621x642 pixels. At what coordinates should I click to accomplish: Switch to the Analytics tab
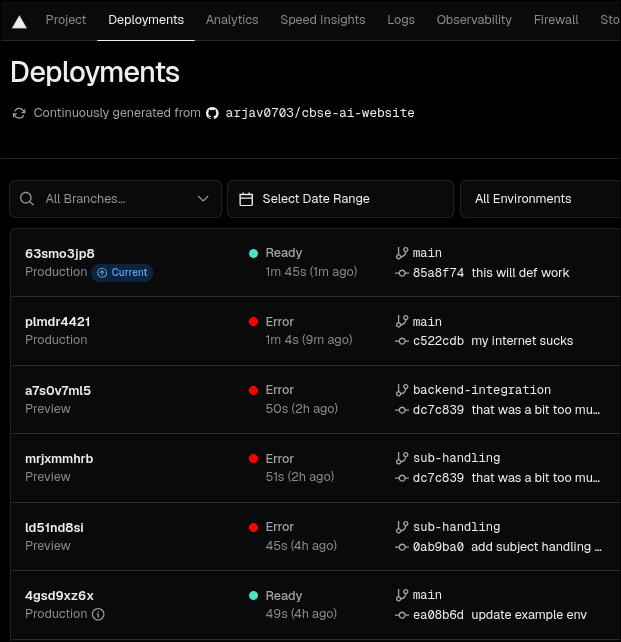[232, 20]
